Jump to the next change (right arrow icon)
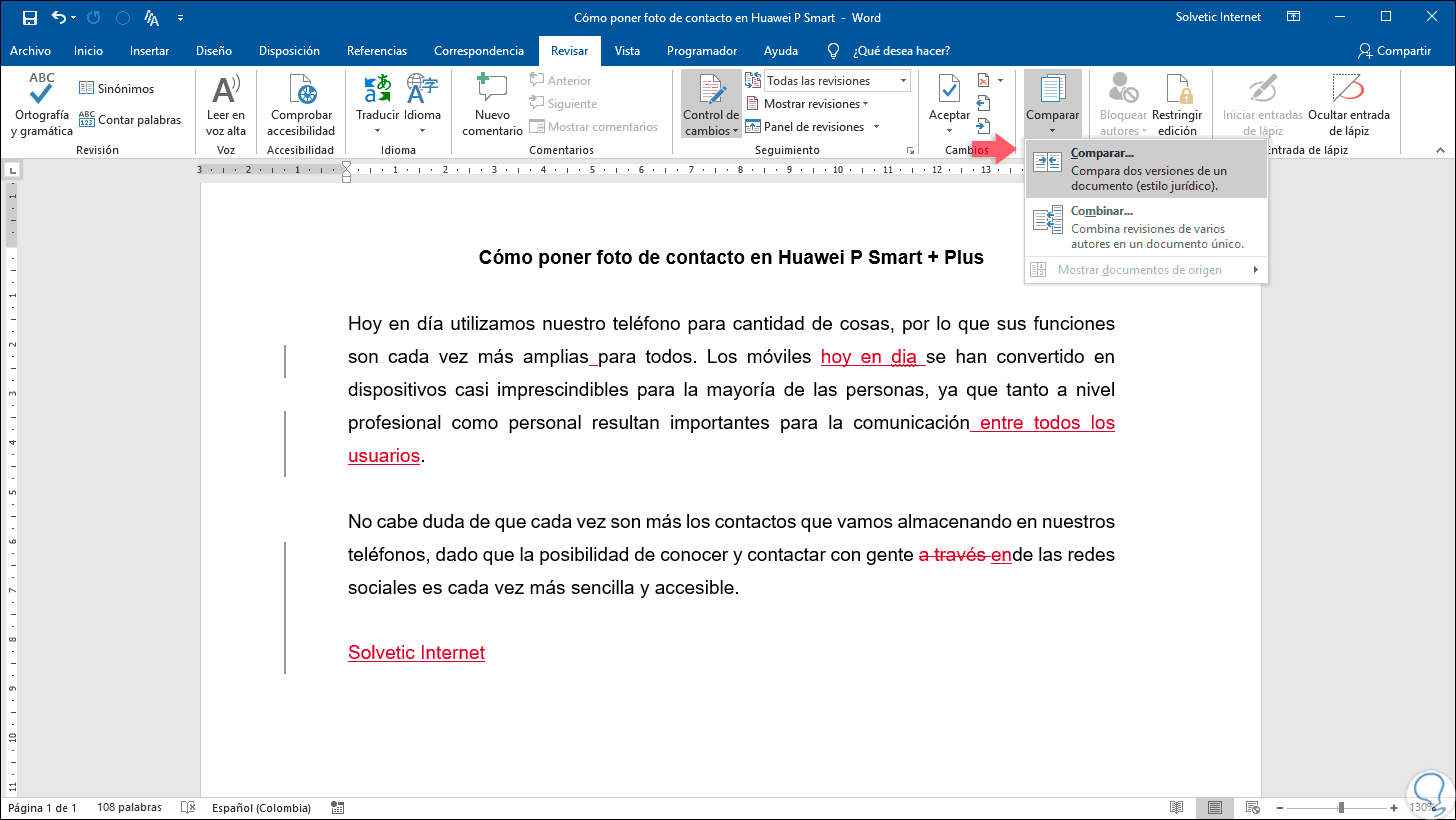Viewport: 1456px width, 820px height. (x=983, y=126)
